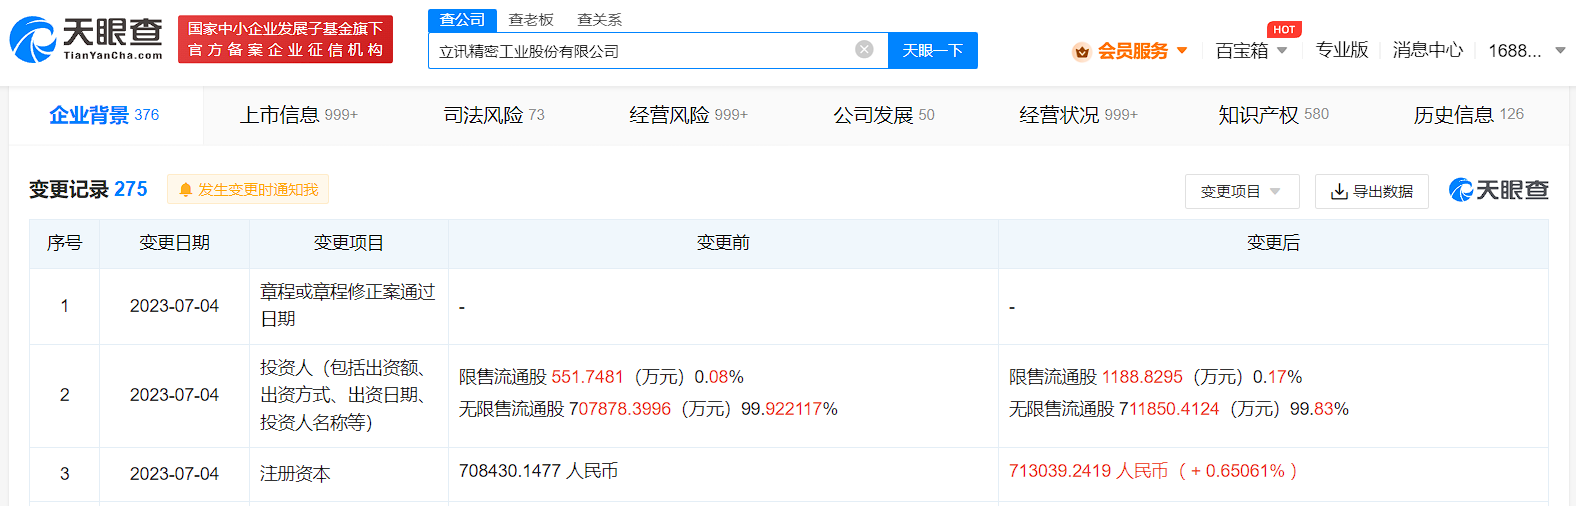
Task: Click the TianYanCha logo
Action: 86,39
